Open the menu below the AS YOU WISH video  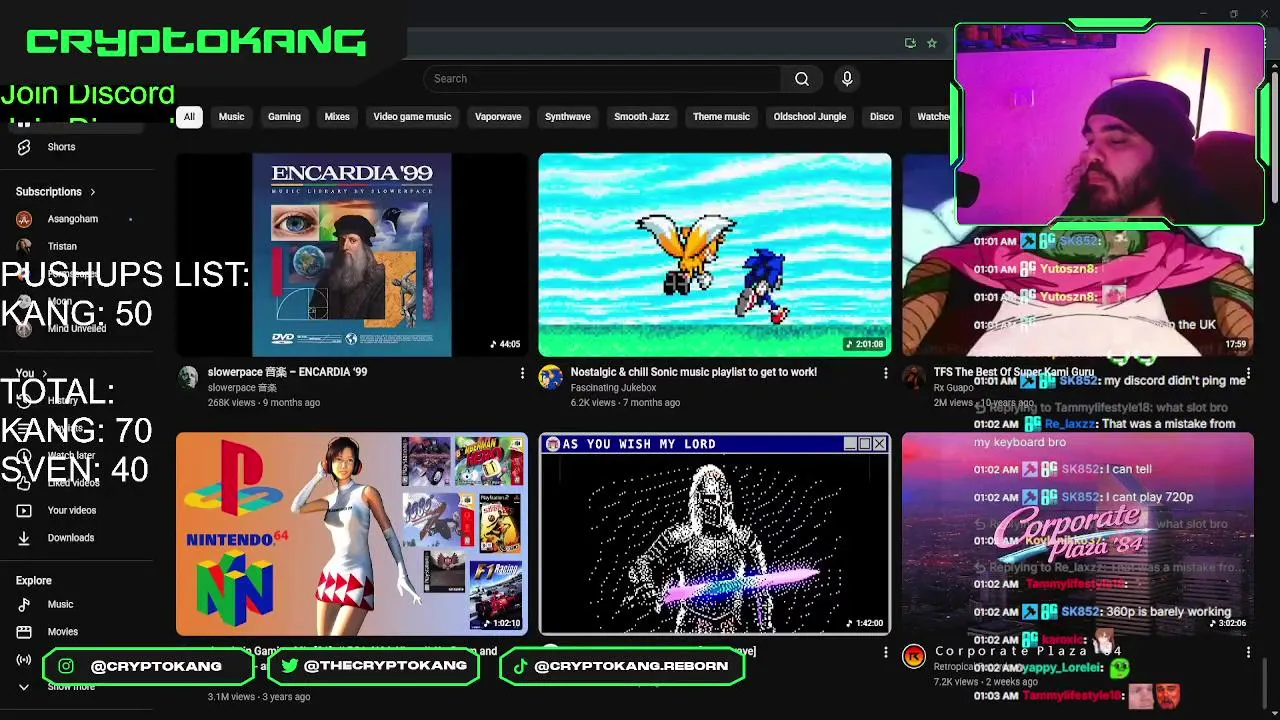(885, 652)
